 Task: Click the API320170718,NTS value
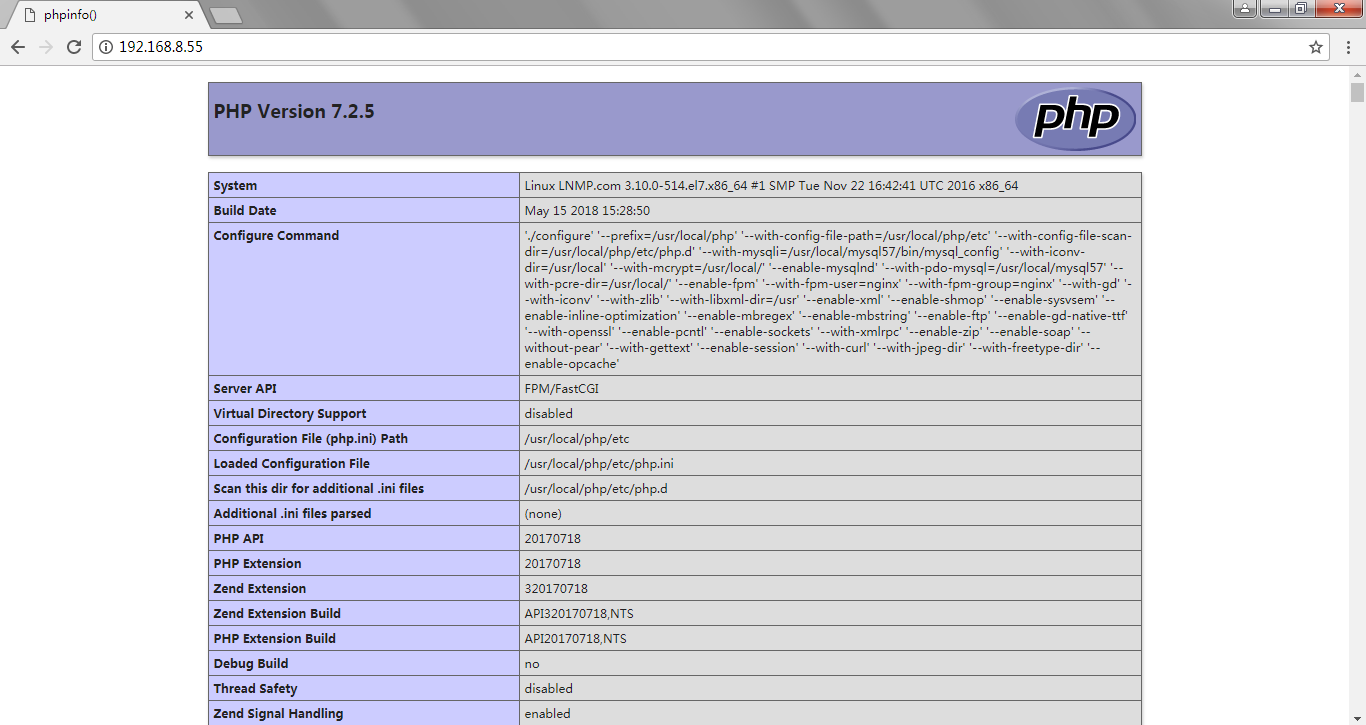579,614
